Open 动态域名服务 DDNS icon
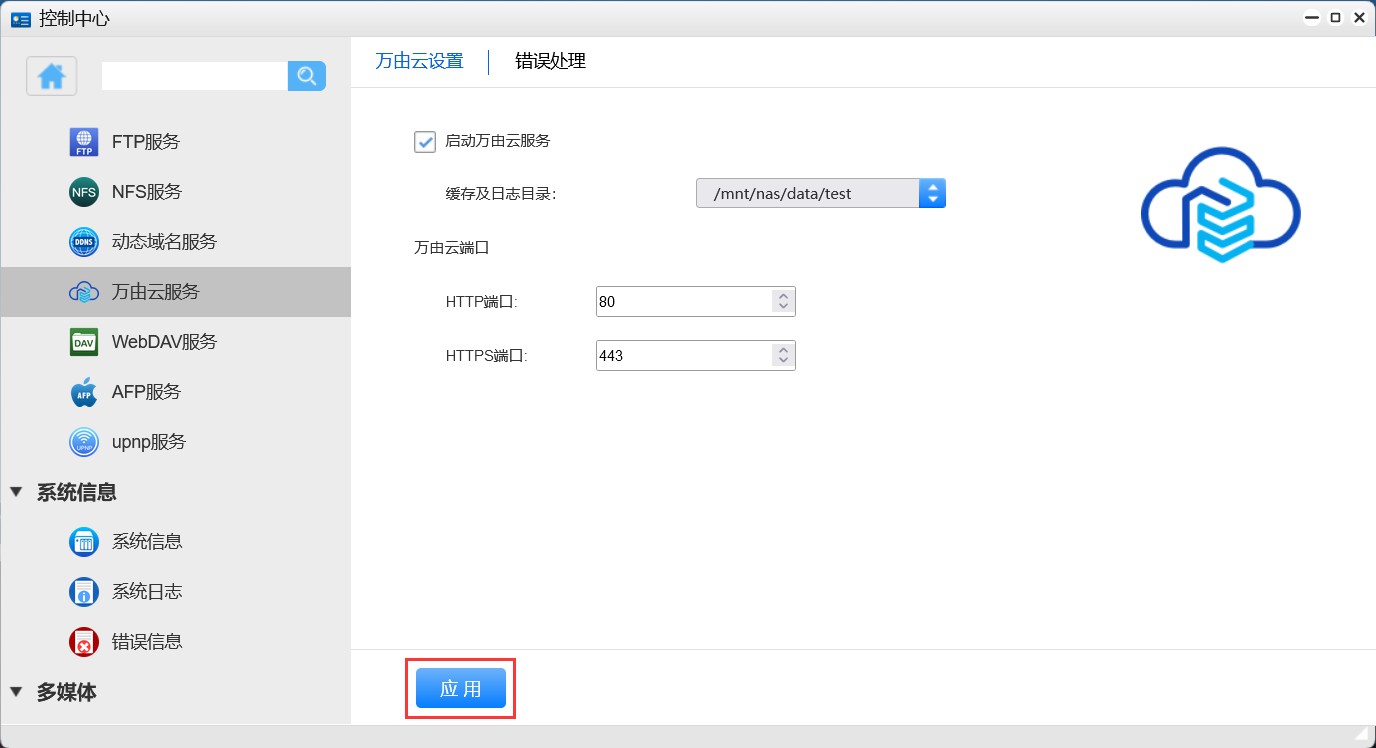Screen dimensions: 1376x748 [84, 242]
